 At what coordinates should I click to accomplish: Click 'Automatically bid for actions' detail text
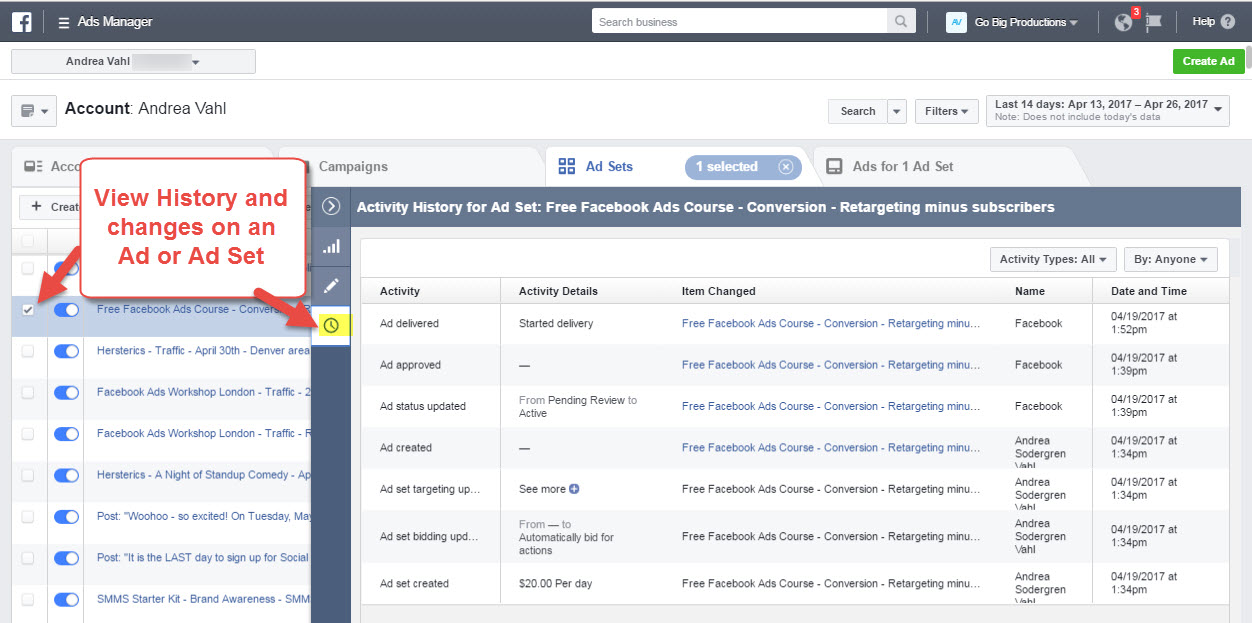(x=566, y=543)
